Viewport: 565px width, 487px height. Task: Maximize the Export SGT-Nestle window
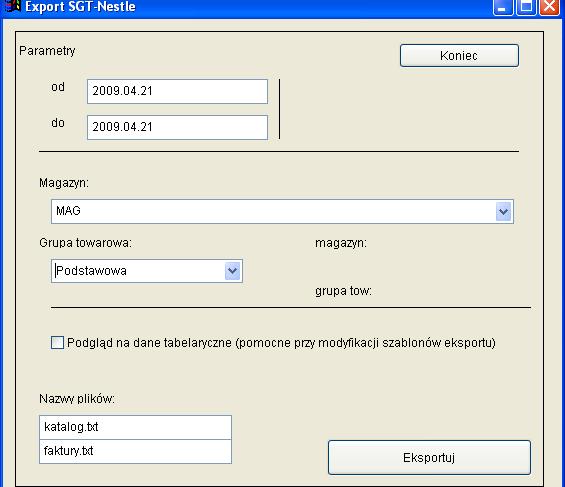coord(526,7)
